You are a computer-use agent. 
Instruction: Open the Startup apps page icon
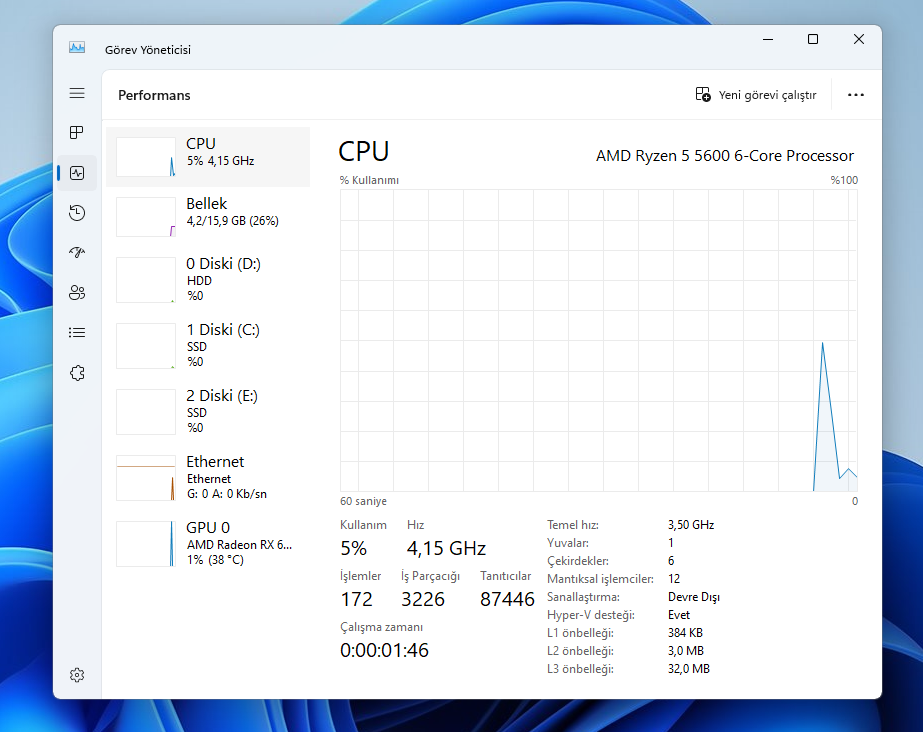77,252
